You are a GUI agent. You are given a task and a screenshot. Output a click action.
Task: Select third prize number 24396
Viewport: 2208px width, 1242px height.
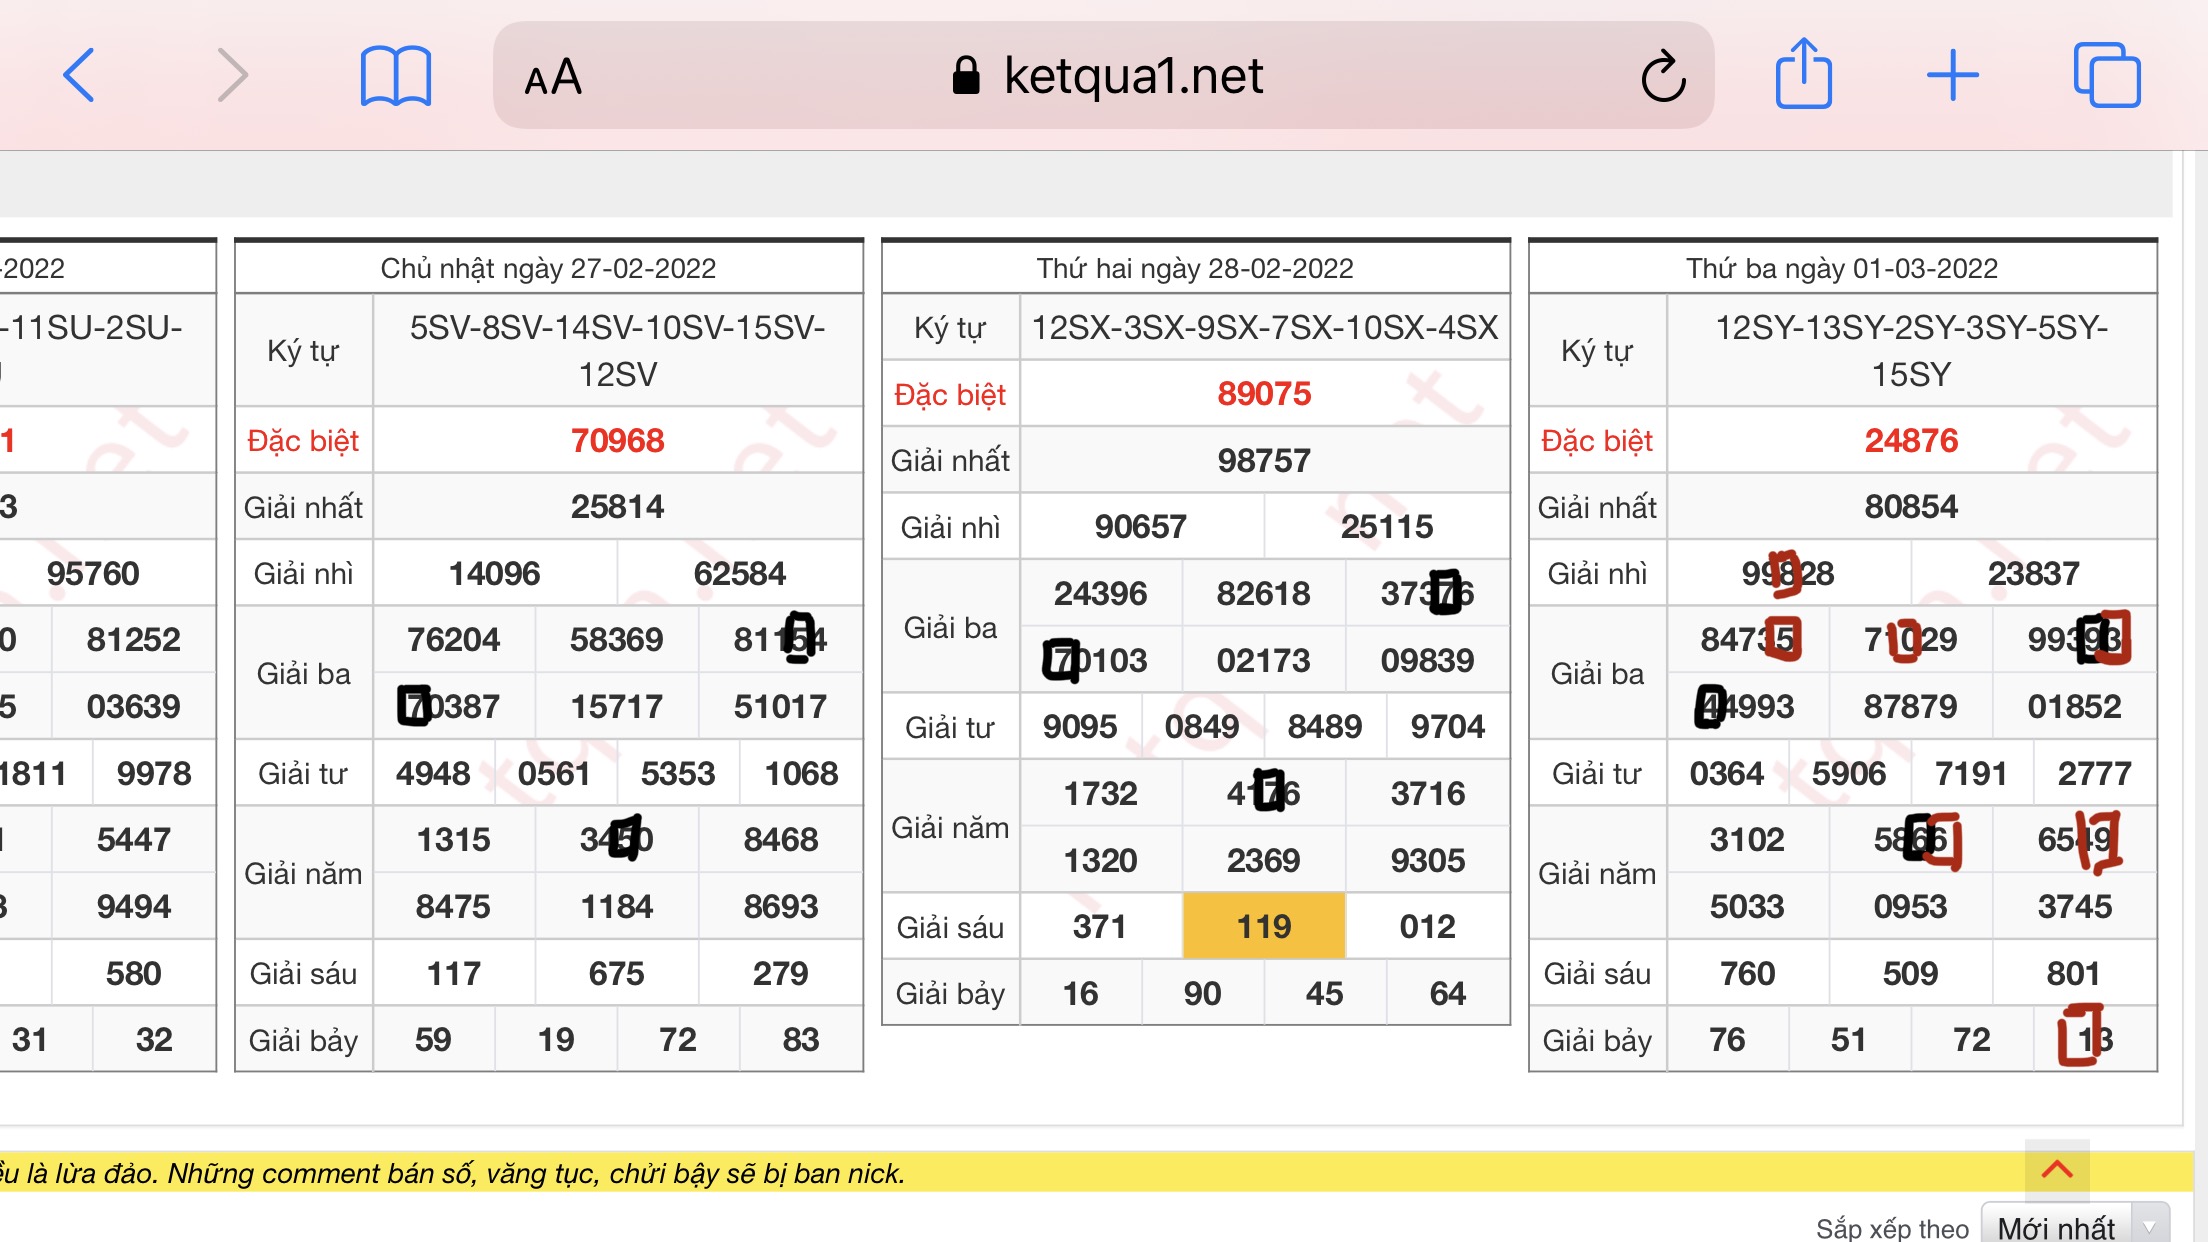point(1100,593)
